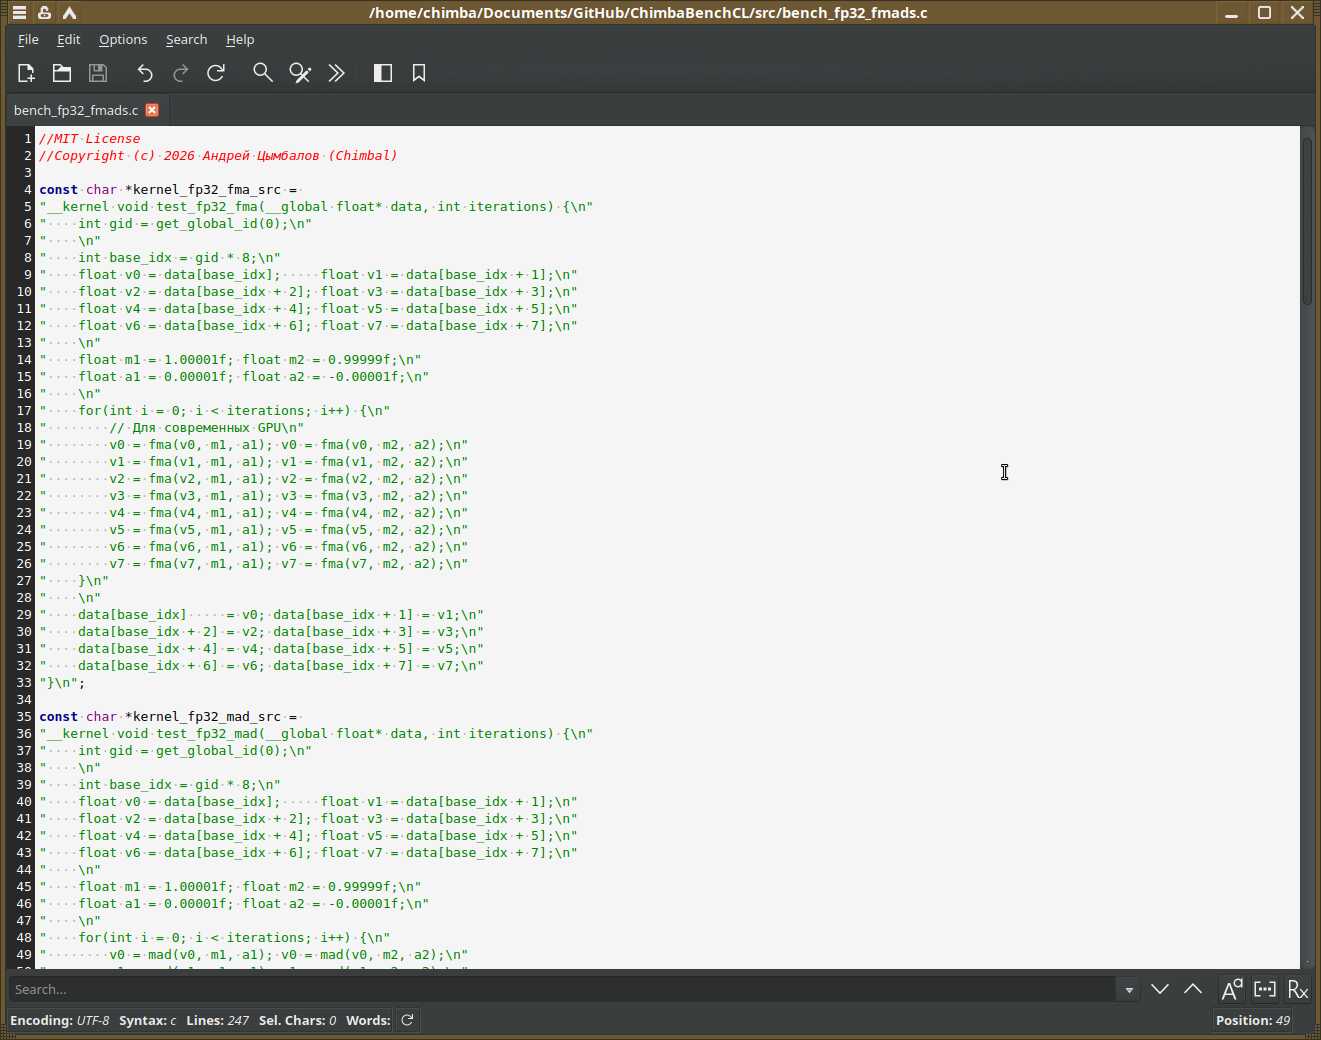Screen dimensions: 1321x1040
Task: Open the Options menu
Action: [123, 39]
